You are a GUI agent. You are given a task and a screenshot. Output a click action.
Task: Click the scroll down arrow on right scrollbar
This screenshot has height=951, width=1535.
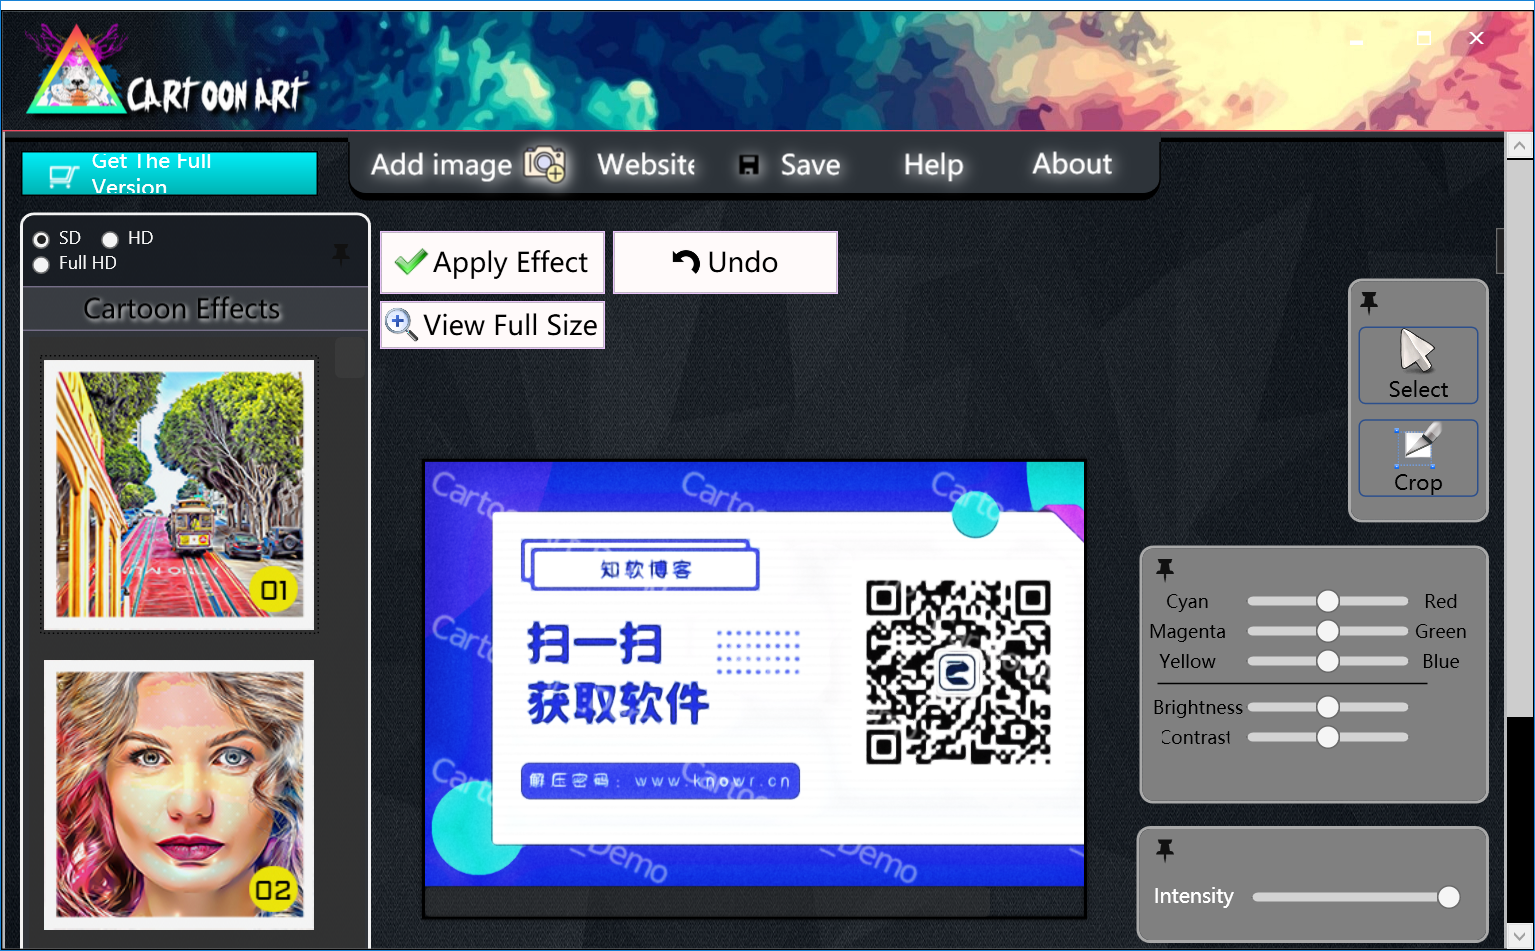(x=1519, y=937)
